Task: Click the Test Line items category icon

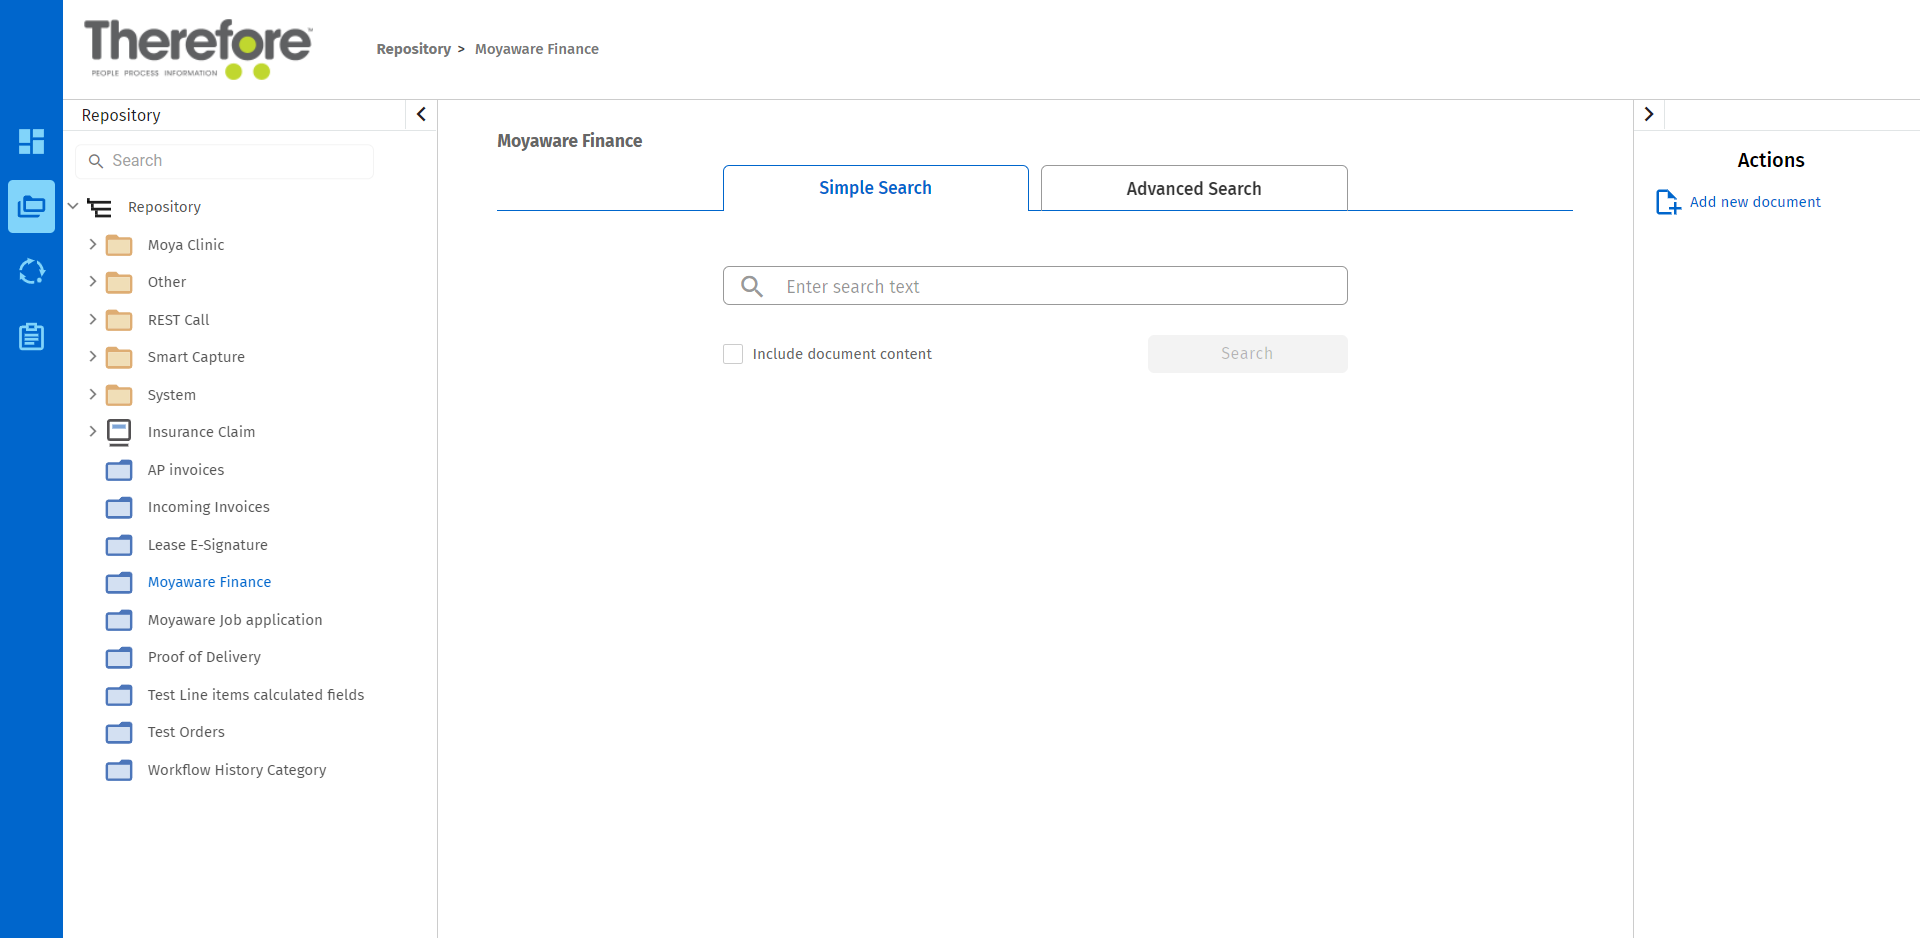Action: pos(119,695)
